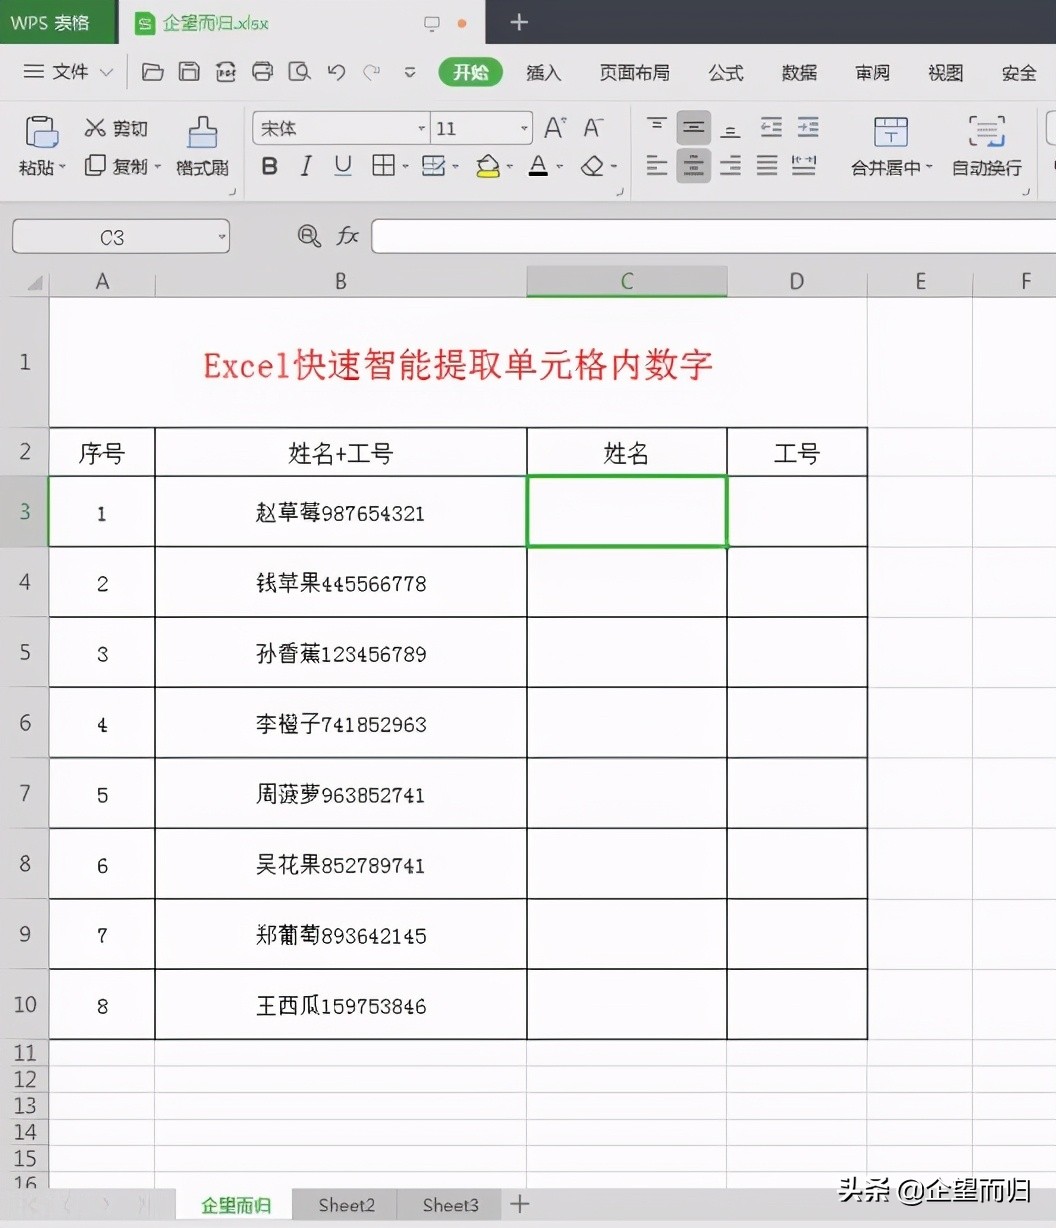Save the workbook with the disk icon
The width and height of the screenshot is (1056, 1228).
click(x=189, y=72)
